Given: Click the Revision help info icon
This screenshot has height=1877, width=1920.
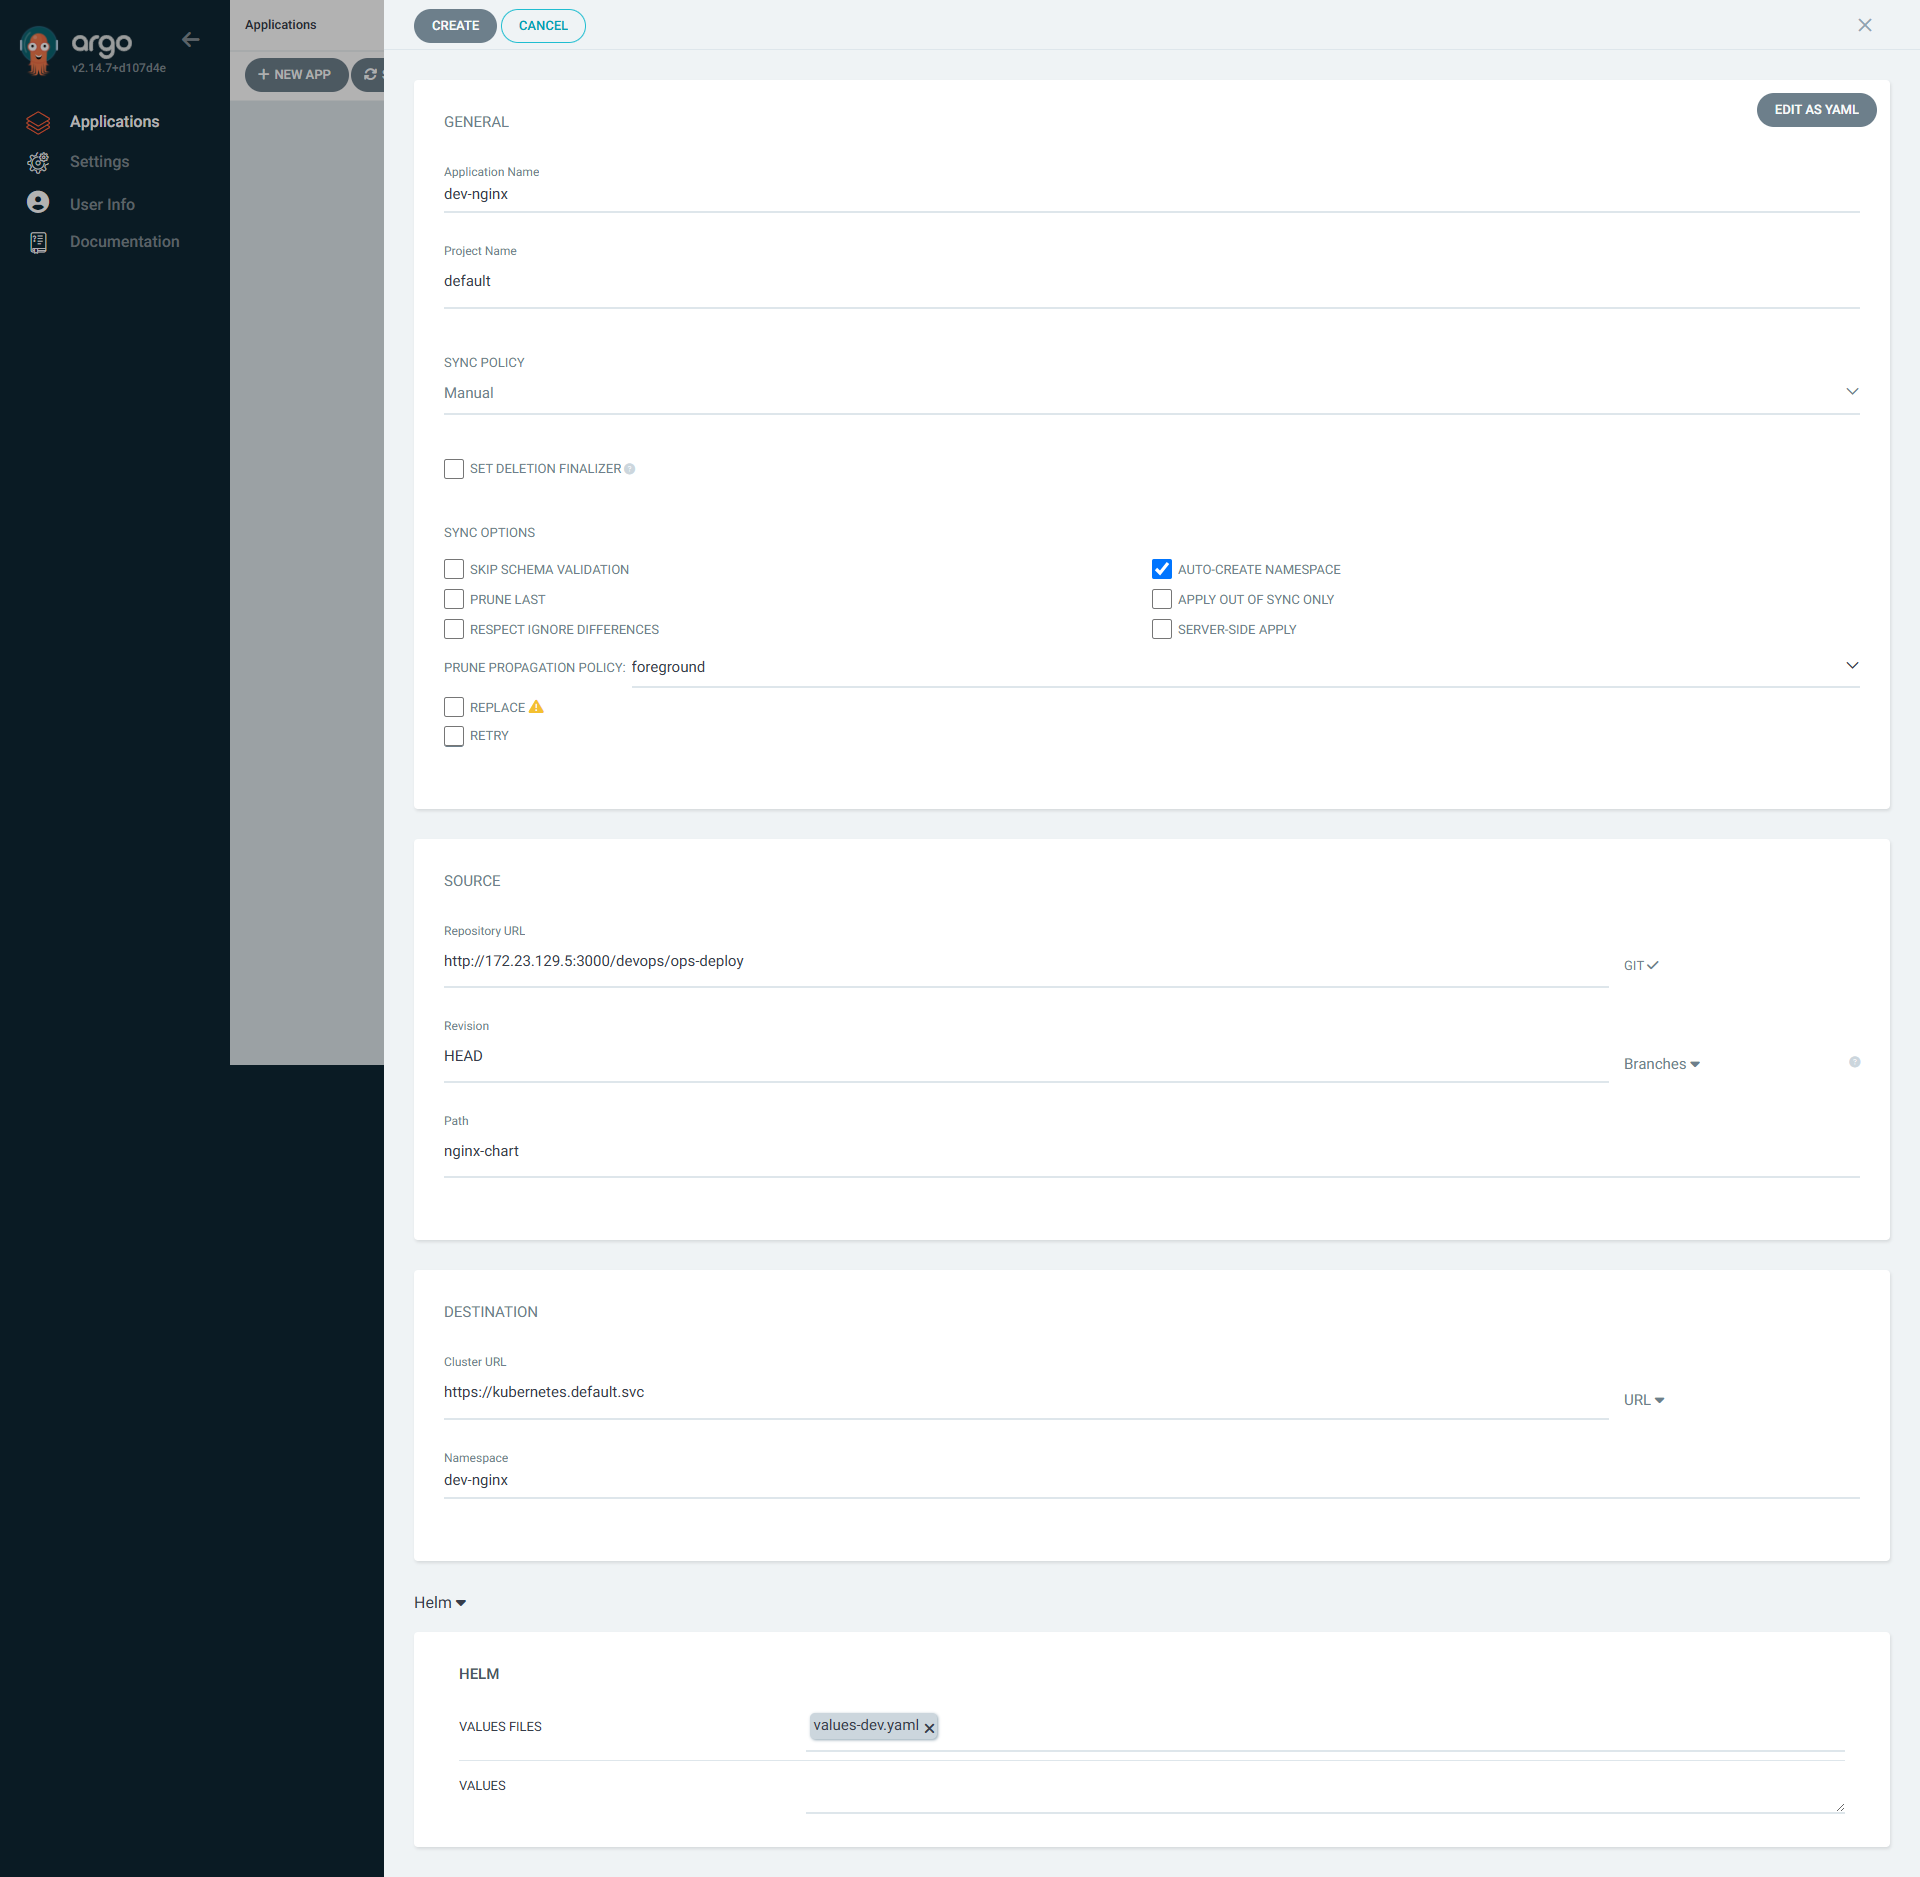Looking at the screenshot, I should (x=1854, y=1062).
